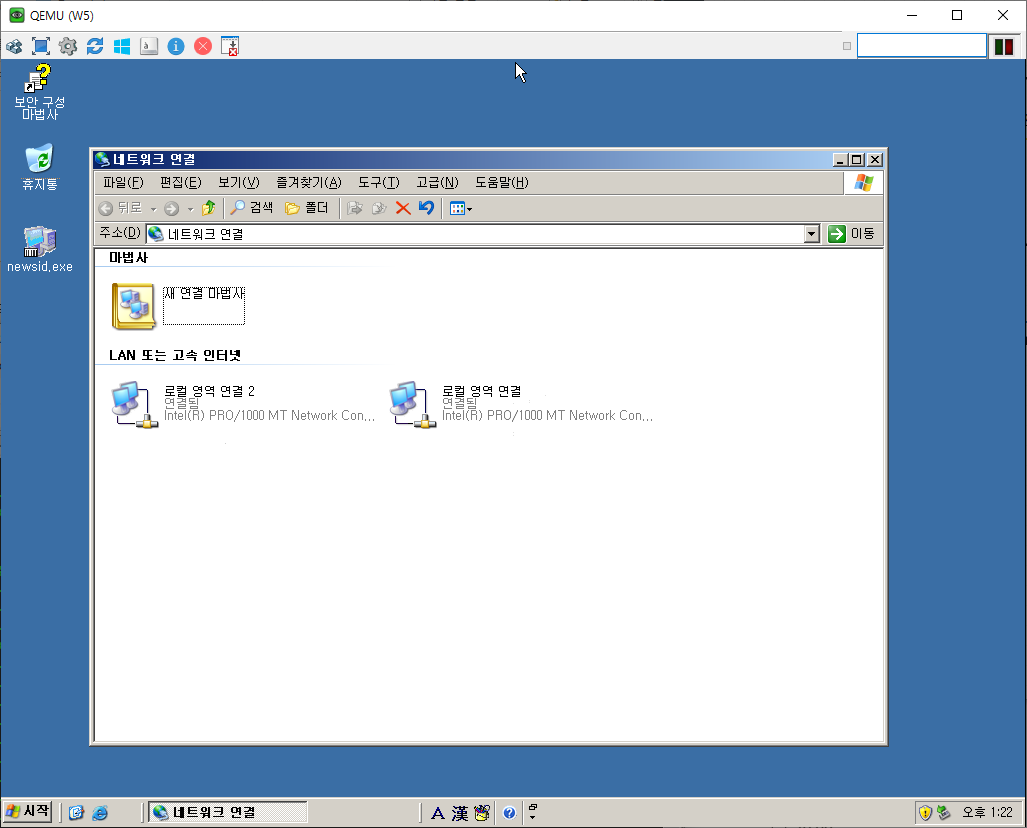Click the disk drive icon in QEMU toolbar
Screen dimensions: 1027x828
[x=149, y=47]
